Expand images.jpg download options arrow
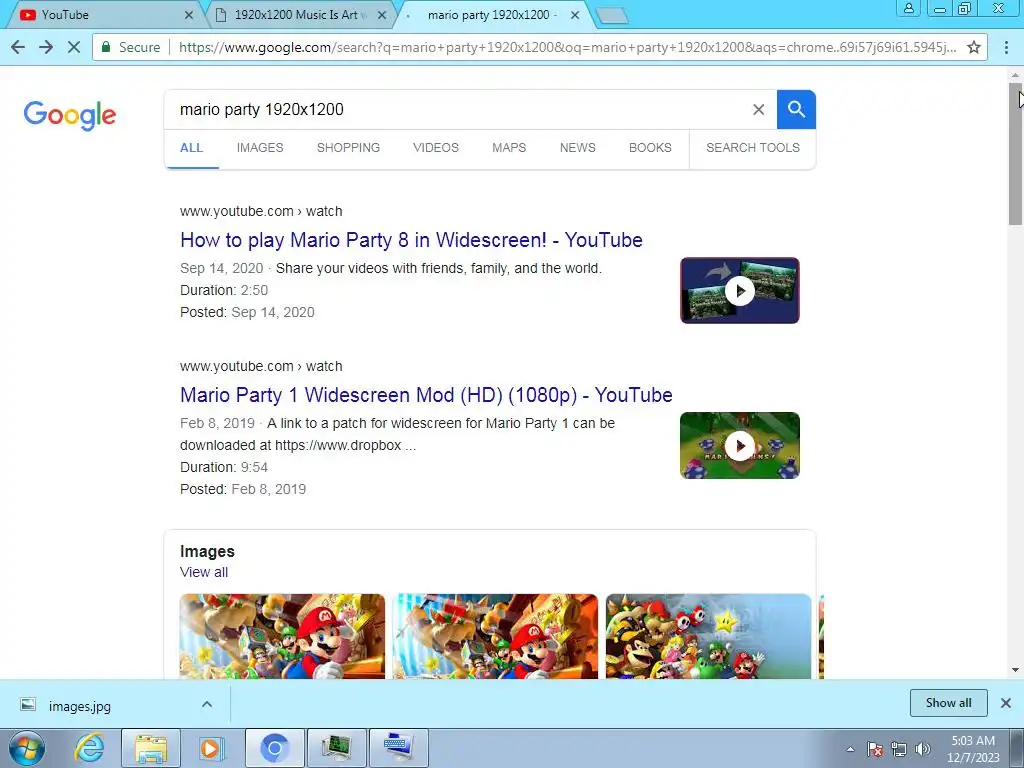This screenshot has width=1024, height=768. coord(207,704)
